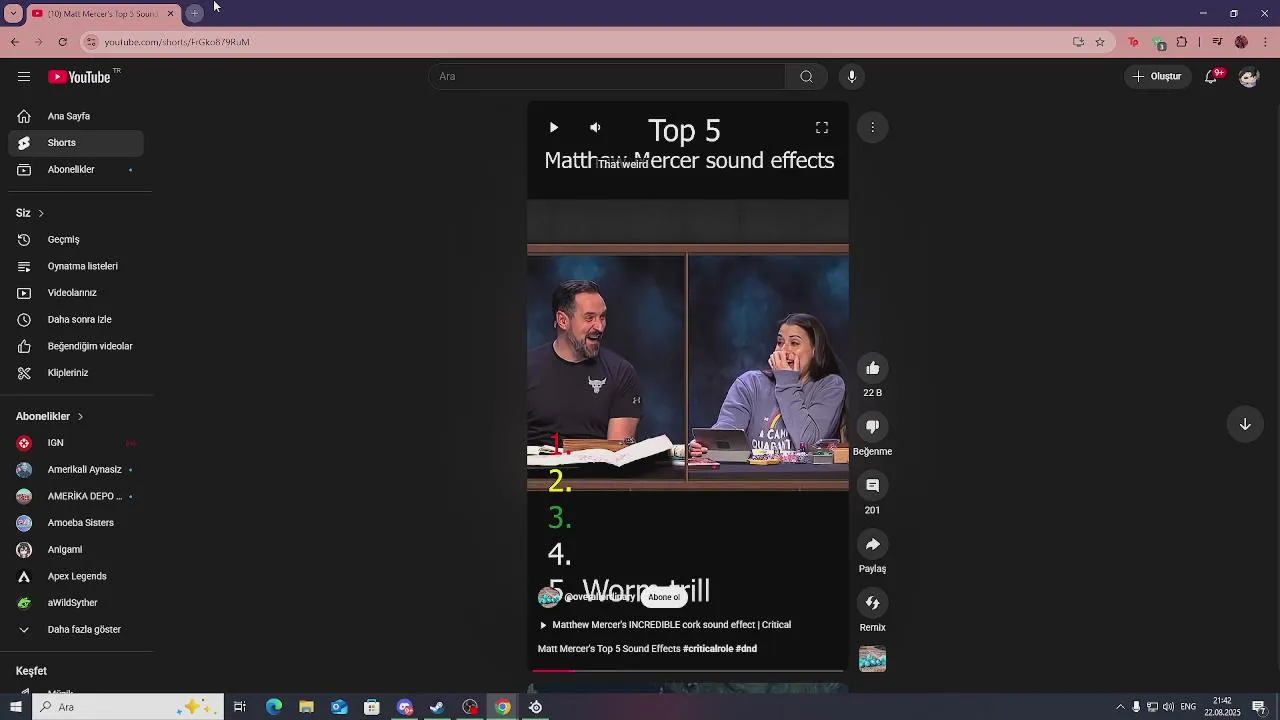1280x720 pixels.
Task: Open the media control icon in Chrome
Action: click(1217, 42)
